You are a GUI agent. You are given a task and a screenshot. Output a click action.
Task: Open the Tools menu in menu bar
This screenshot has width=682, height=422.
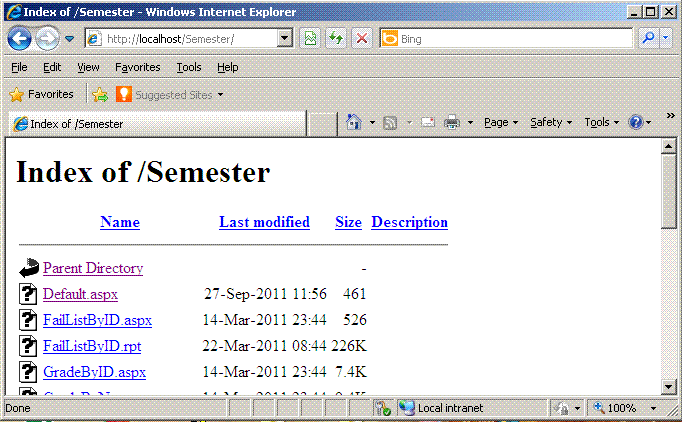[189, 67]
